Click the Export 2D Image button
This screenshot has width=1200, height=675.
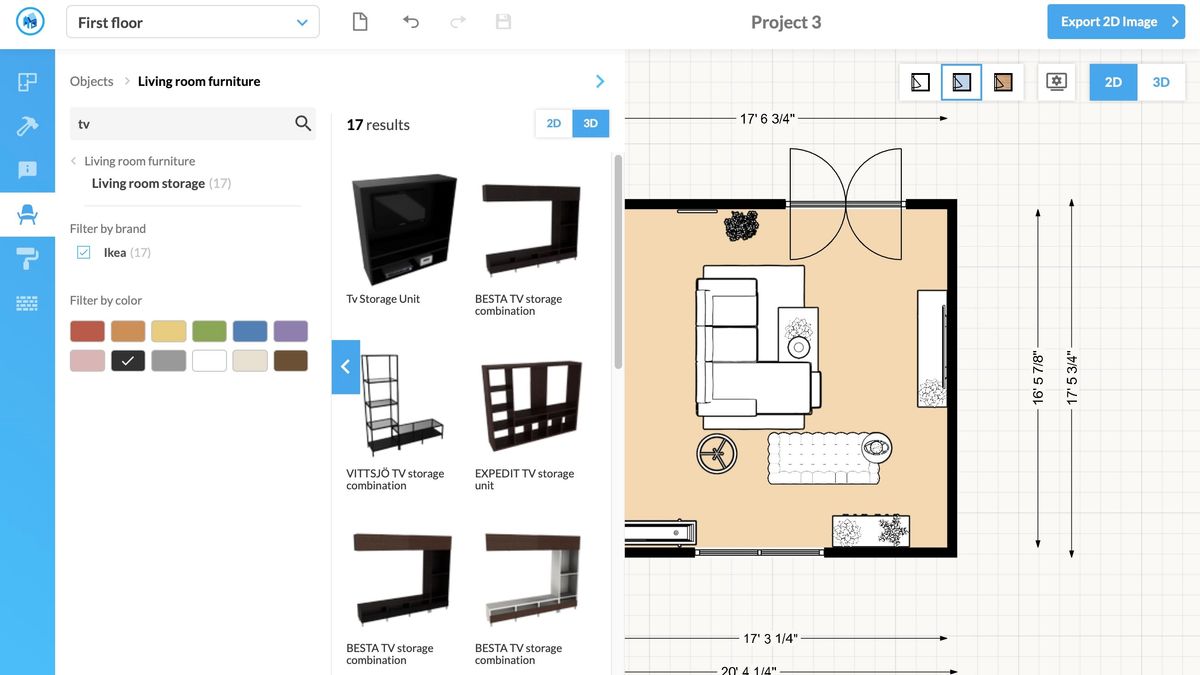(1116, 21)
